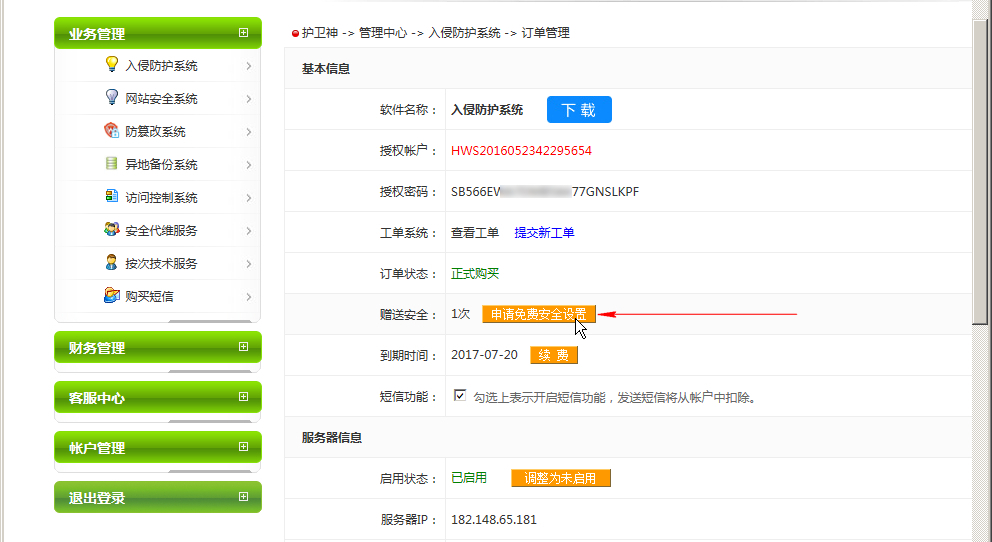The width and height of the screenshot is (992, 542).
Task: Click the blue 下载 button
Action: 579,110
